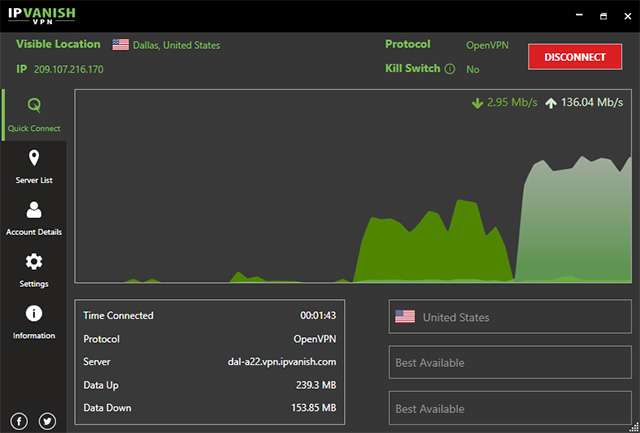Viewport: 640px width, 433px height.
Task: Open IPVanish Twitter icon
Action: click(x=47, y=421)
